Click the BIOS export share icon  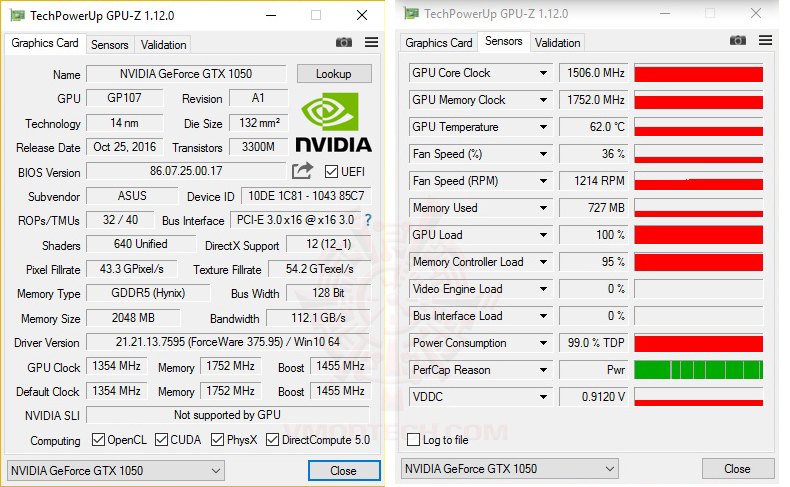302,171
